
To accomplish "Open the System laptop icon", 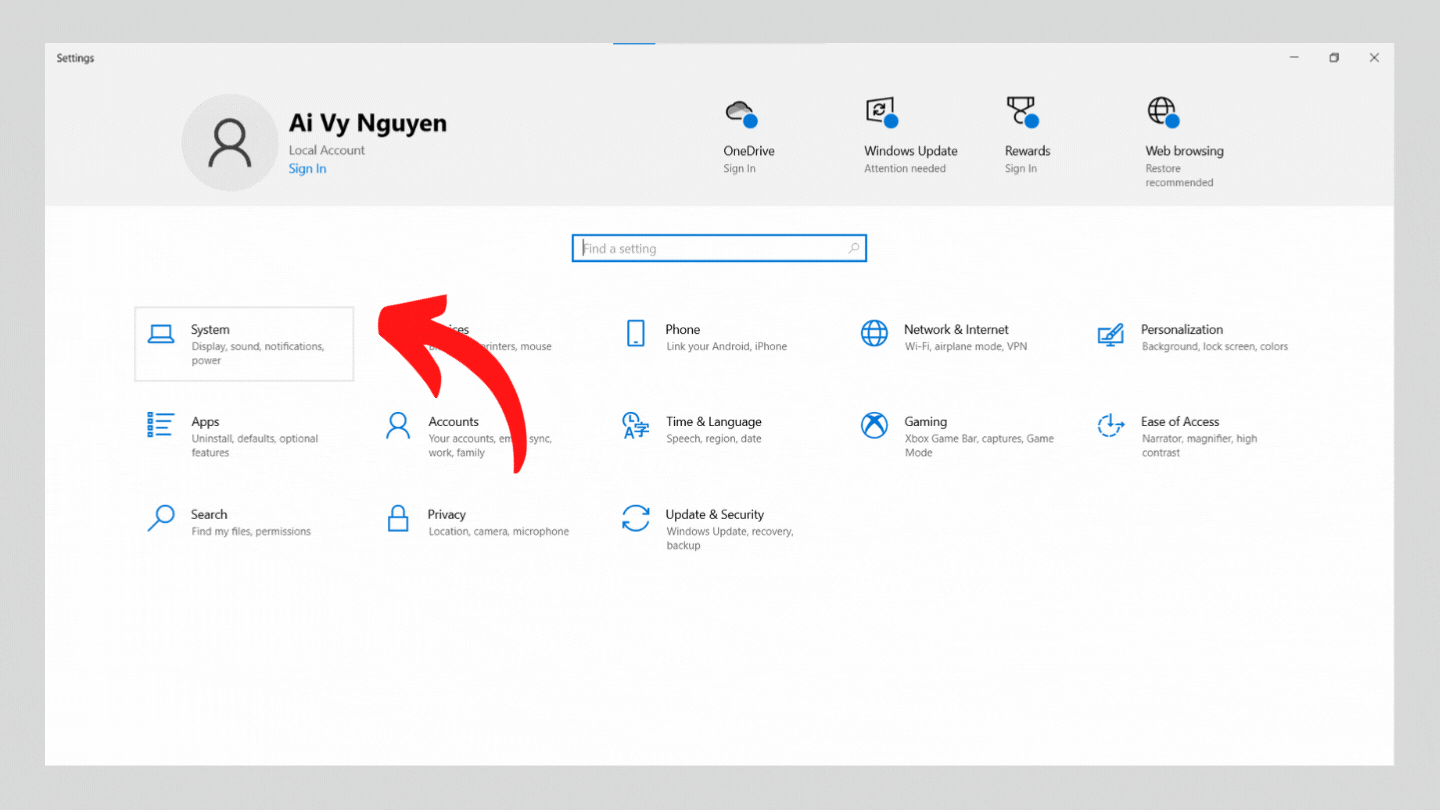I will coord(161,334).
